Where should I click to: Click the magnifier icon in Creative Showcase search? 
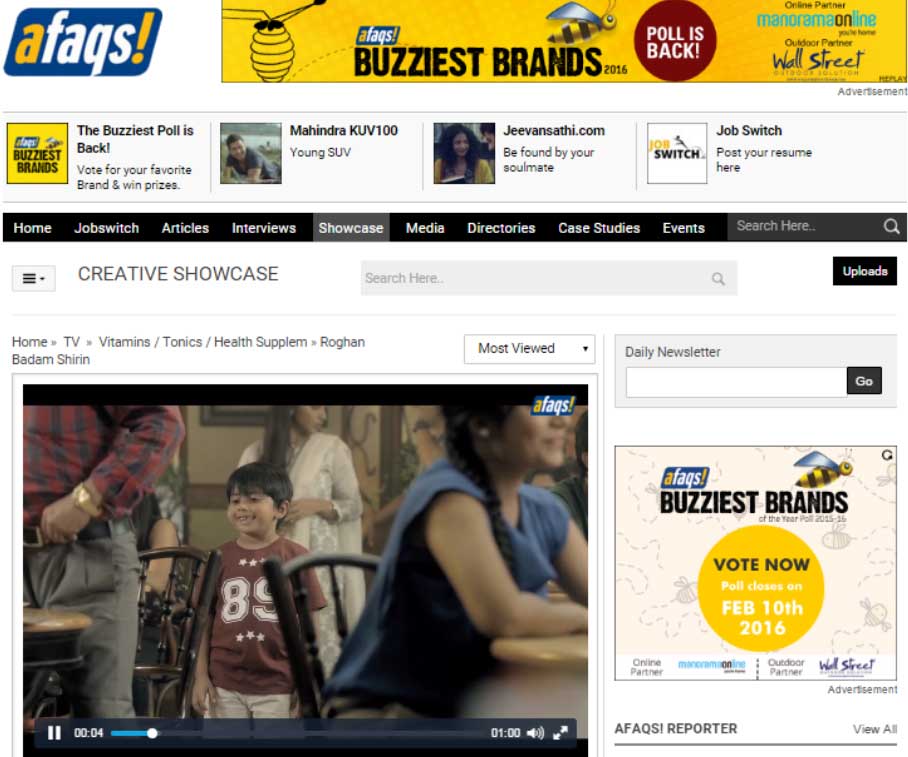click(x=718, y=279)
